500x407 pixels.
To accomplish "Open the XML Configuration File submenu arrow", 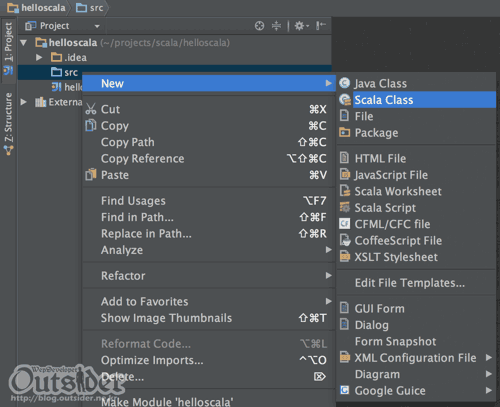I will 489,357.
